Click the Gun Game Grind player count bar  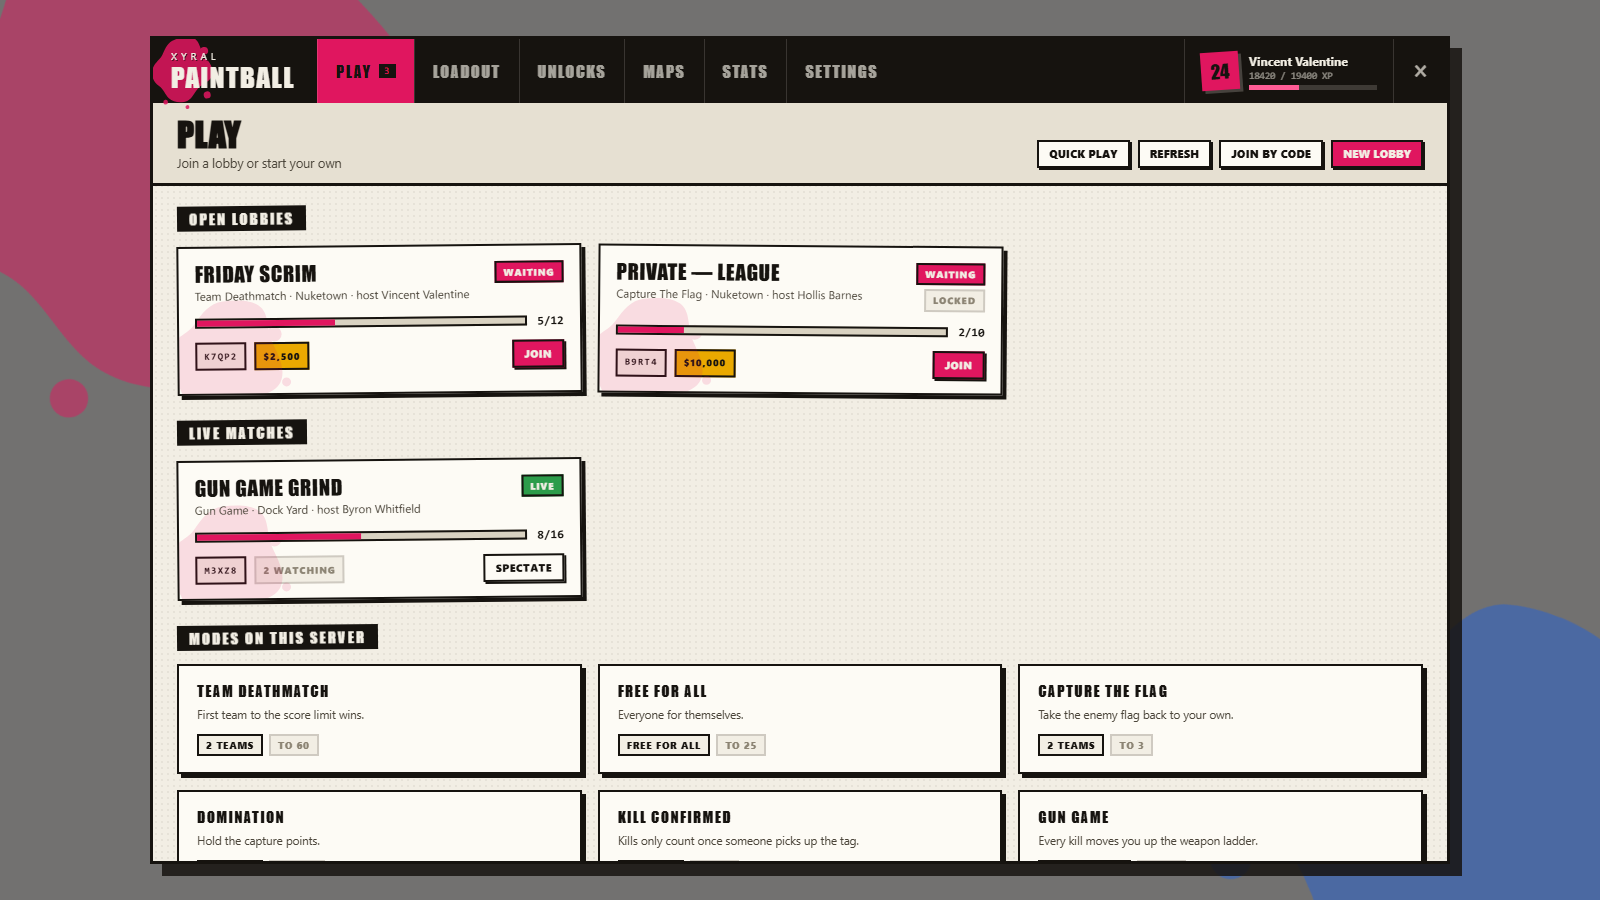pos(361,536)
